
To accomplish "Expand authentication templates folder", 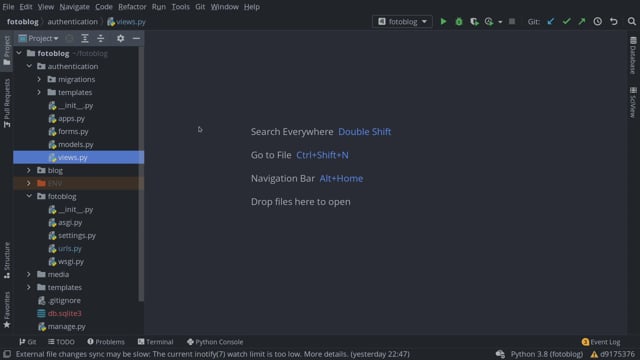I will tap(39, 92).
